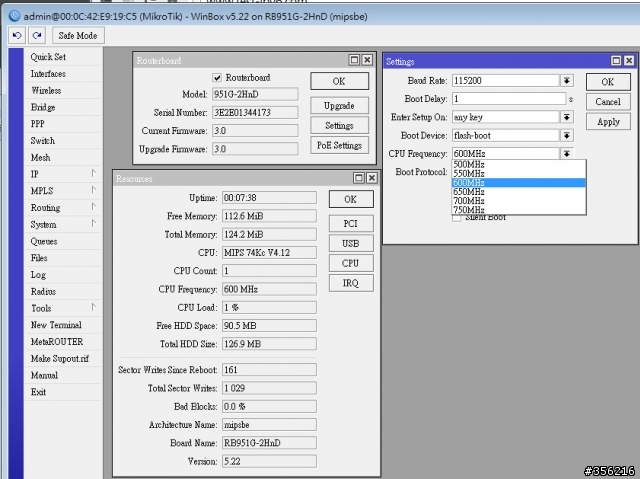This screenshot has height=479, width=640.
Task: Click Upgrade firmware button
Action: tap(339, 106)
